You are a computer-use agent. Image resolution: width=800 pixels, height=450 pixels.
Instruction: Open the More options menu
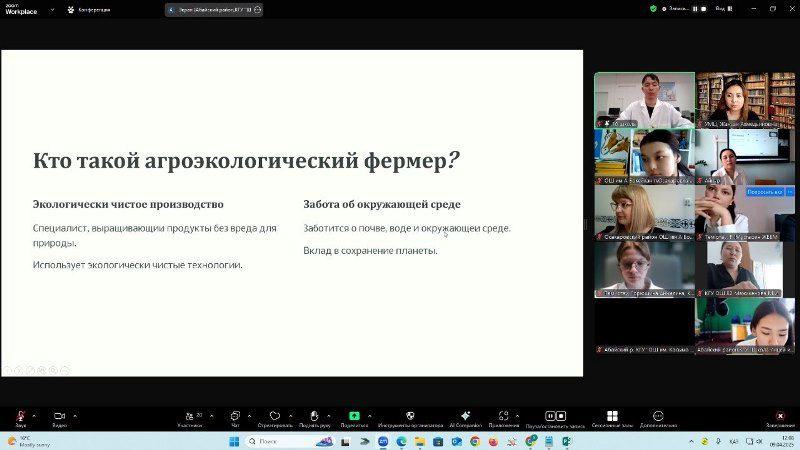click(x=658, y=416)
